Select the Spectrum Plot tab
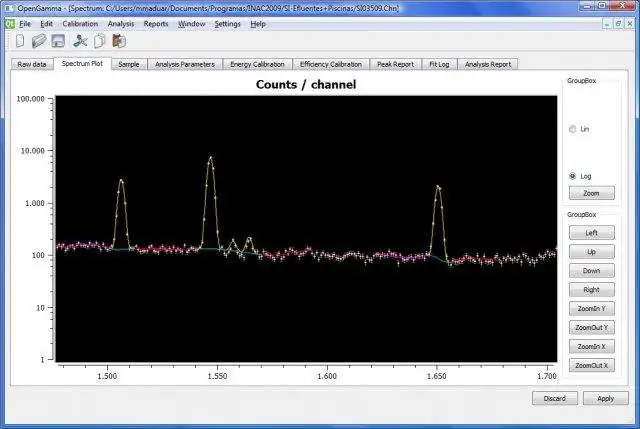Image resolution: width=640 pixels, height=429 pixels. tap(82, 64)
